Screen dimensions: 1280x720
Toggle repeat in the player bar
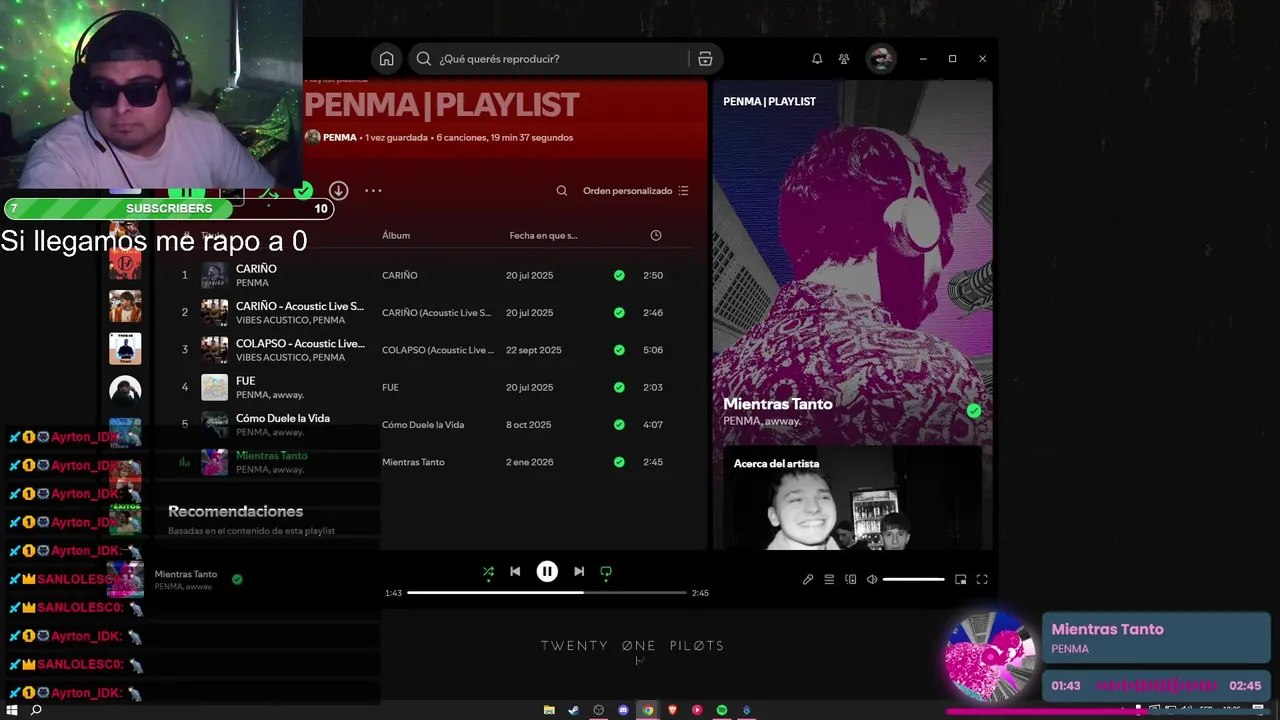tap(606, 572)
